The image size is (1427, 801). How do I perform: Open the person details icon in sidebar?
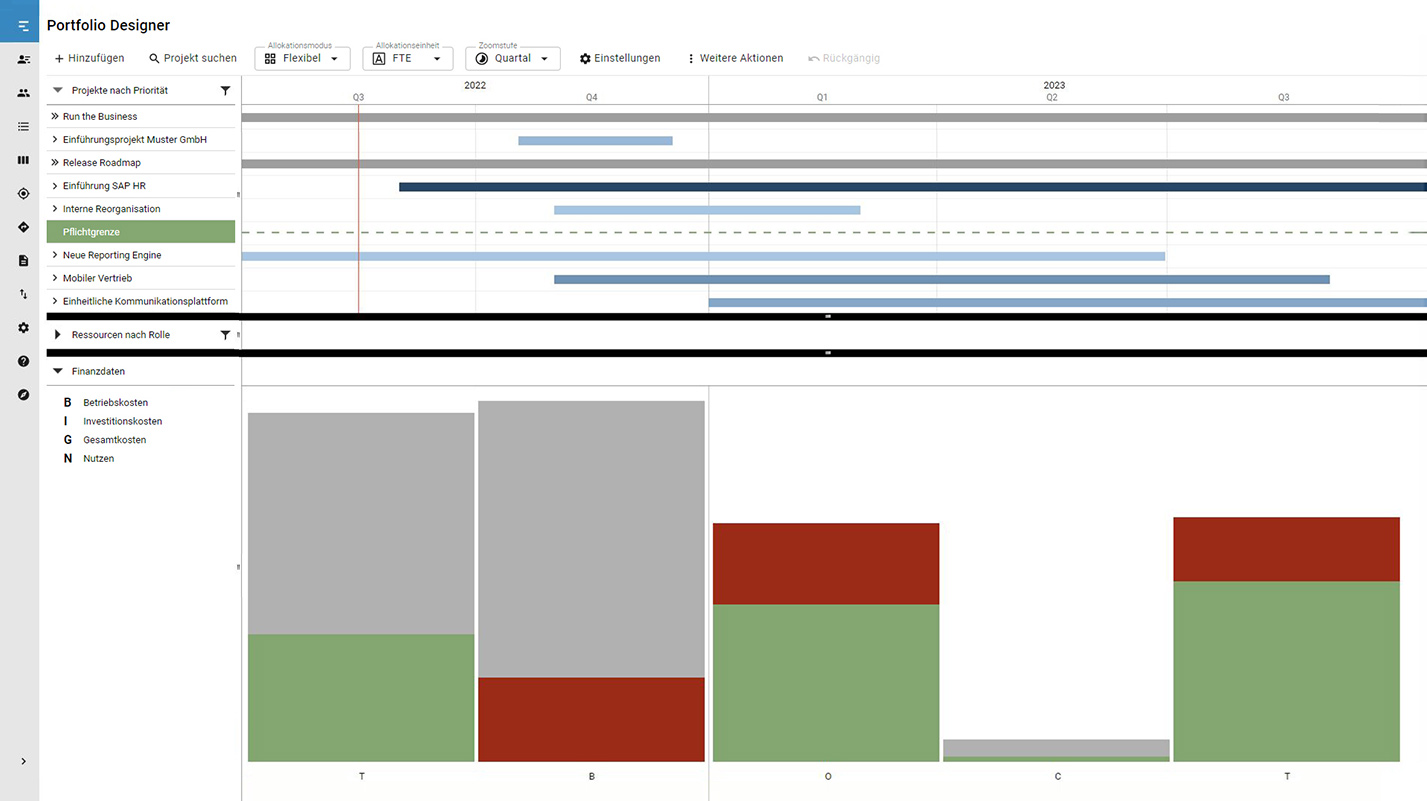pos(23,60)
